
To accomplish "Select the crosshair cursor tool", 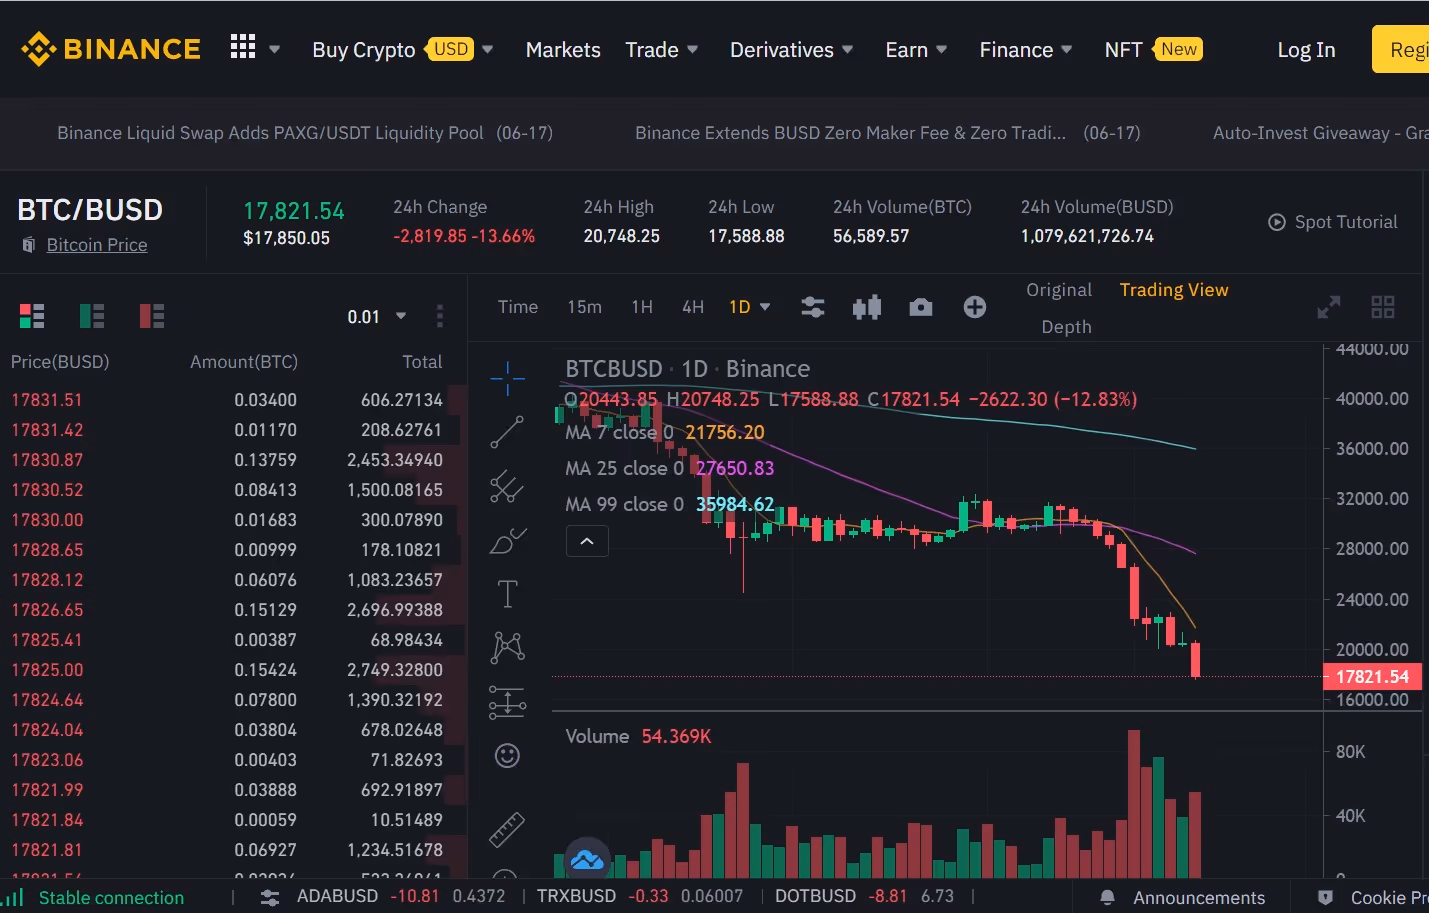I will click(x=508, y=379).
